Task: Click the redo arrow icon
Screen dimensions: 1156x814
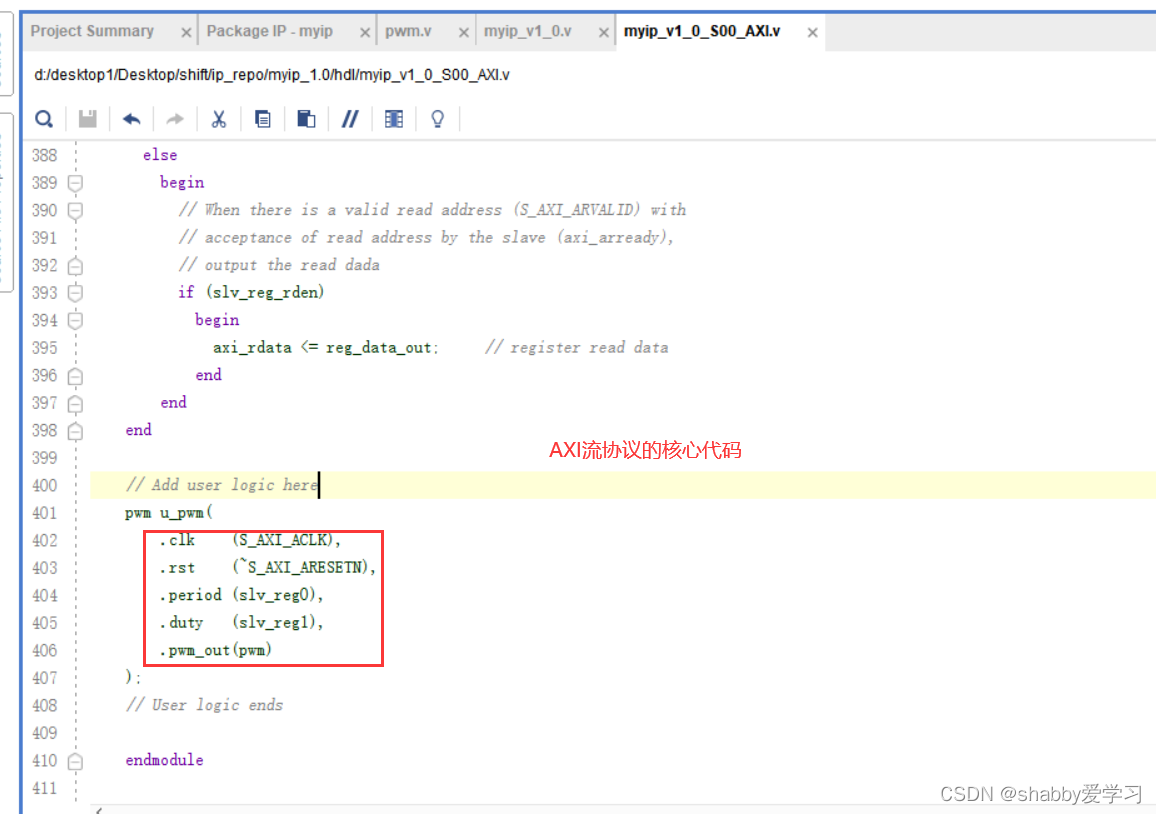Action: tap(175, 119)
